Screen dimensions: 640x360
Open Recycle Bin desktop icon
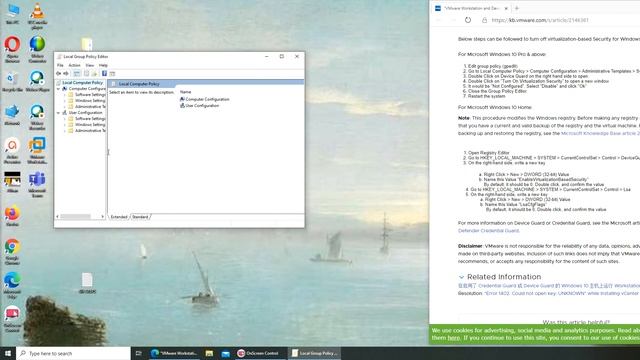tap(12, 81)
